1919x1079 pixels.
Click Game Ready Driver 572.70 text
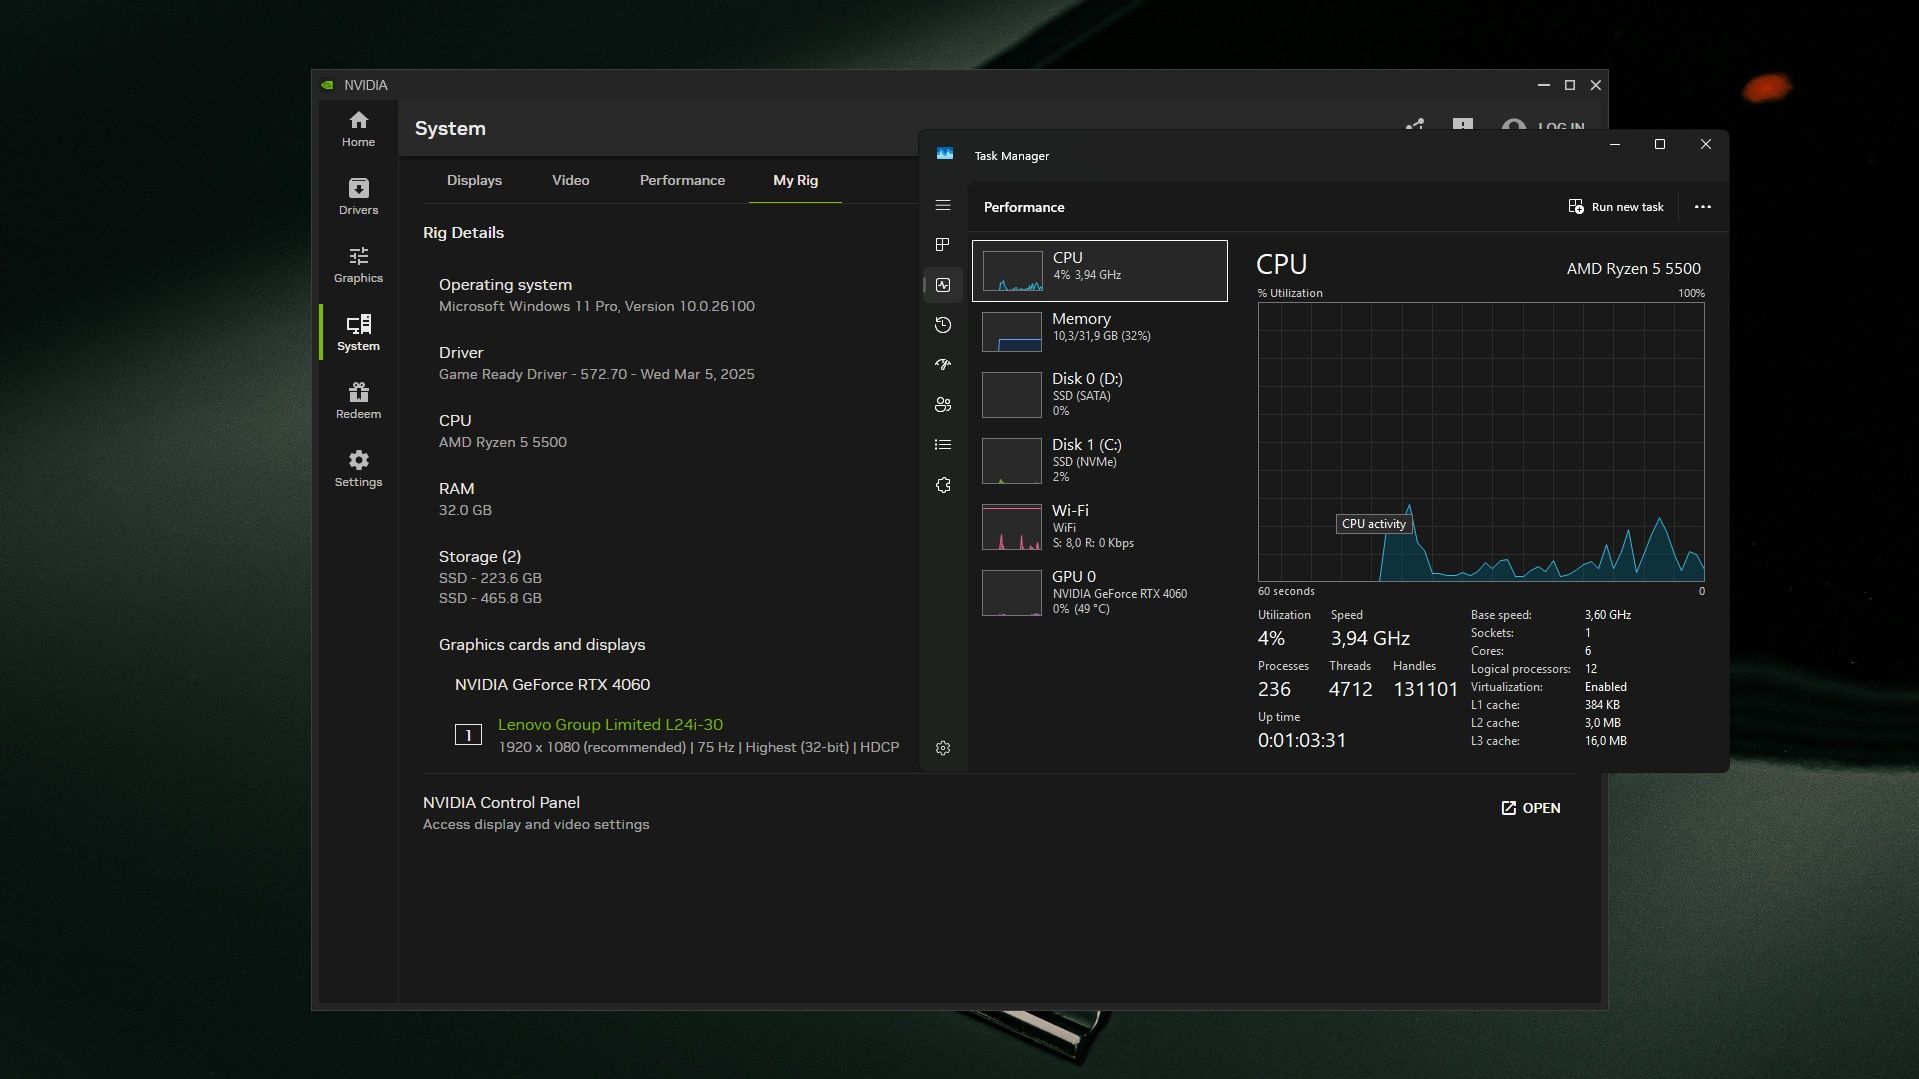click(596, 374)
